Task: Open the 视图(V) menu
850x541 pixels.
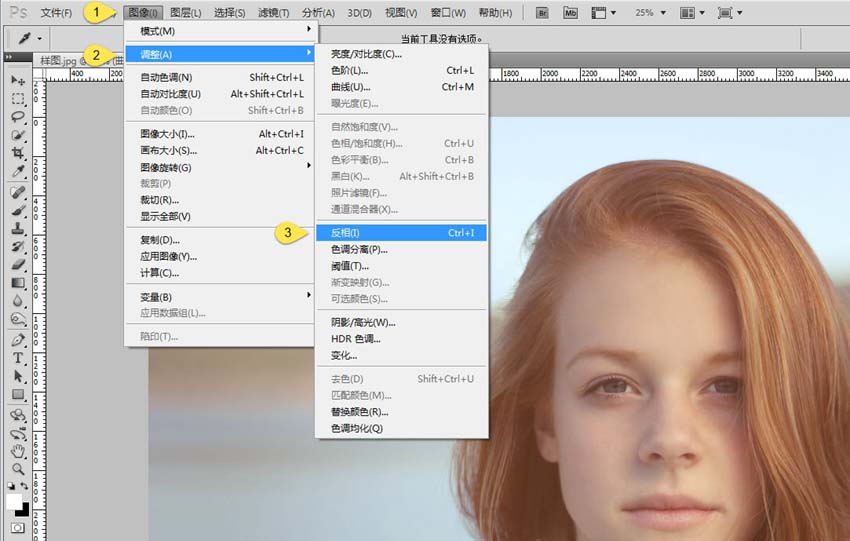Action: click(x=401, y=12)
